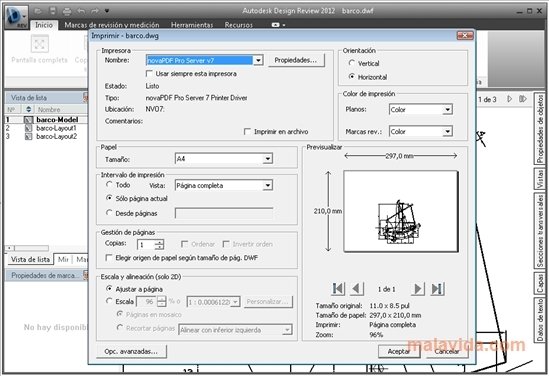Check Imprimir en archivo

(247, 132)
